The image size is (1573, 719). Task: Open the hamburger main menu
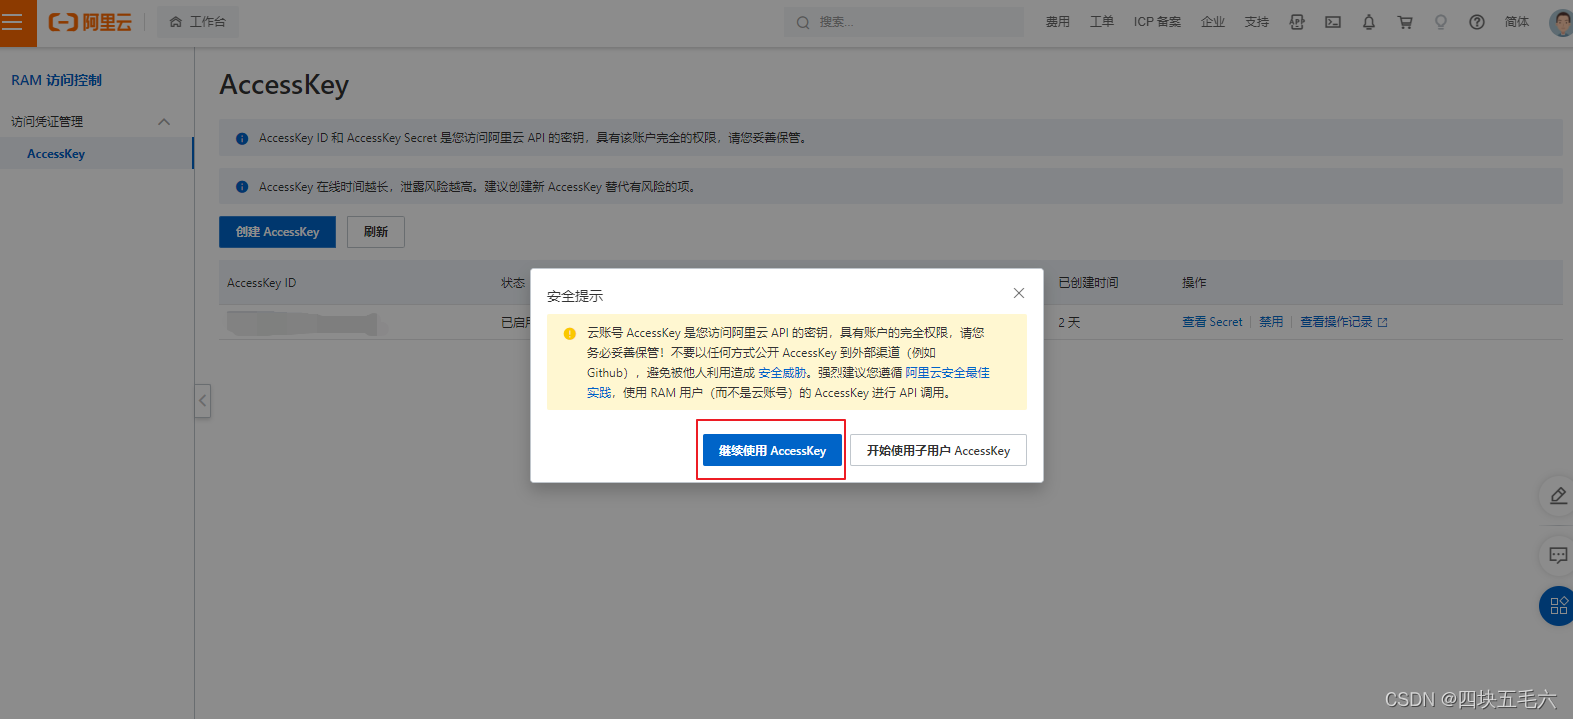13,22
